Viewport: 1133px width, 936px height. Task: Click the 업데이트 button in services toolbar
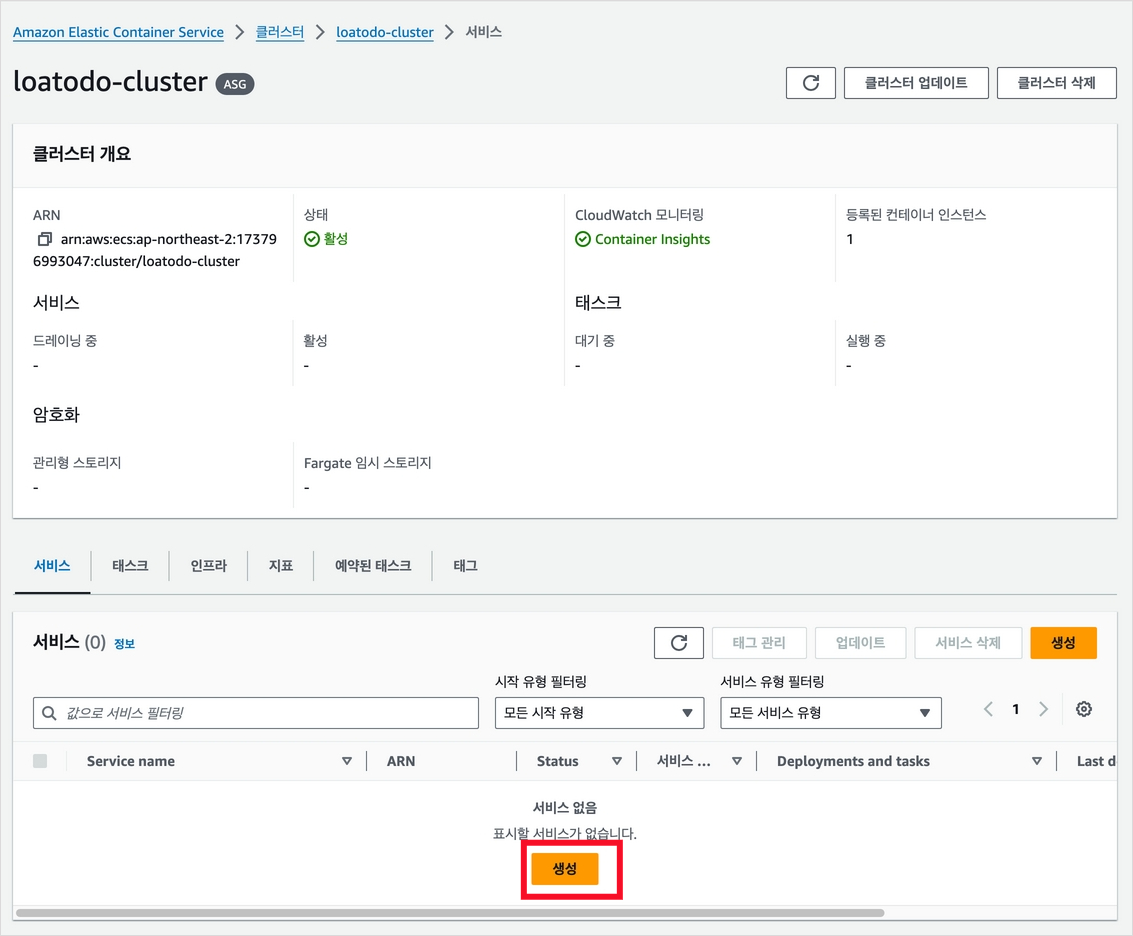pos(860,643)
